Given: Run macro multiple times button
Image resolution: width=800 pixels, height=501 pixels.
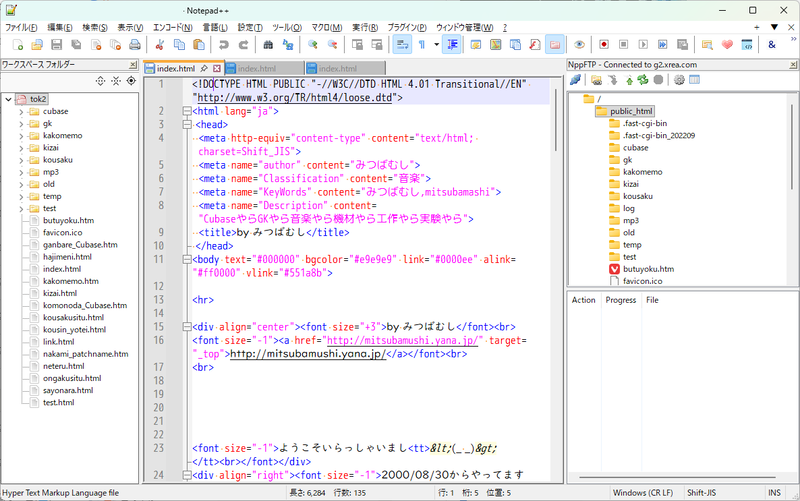Looking at the screenshot, I should tap(662, 45).
